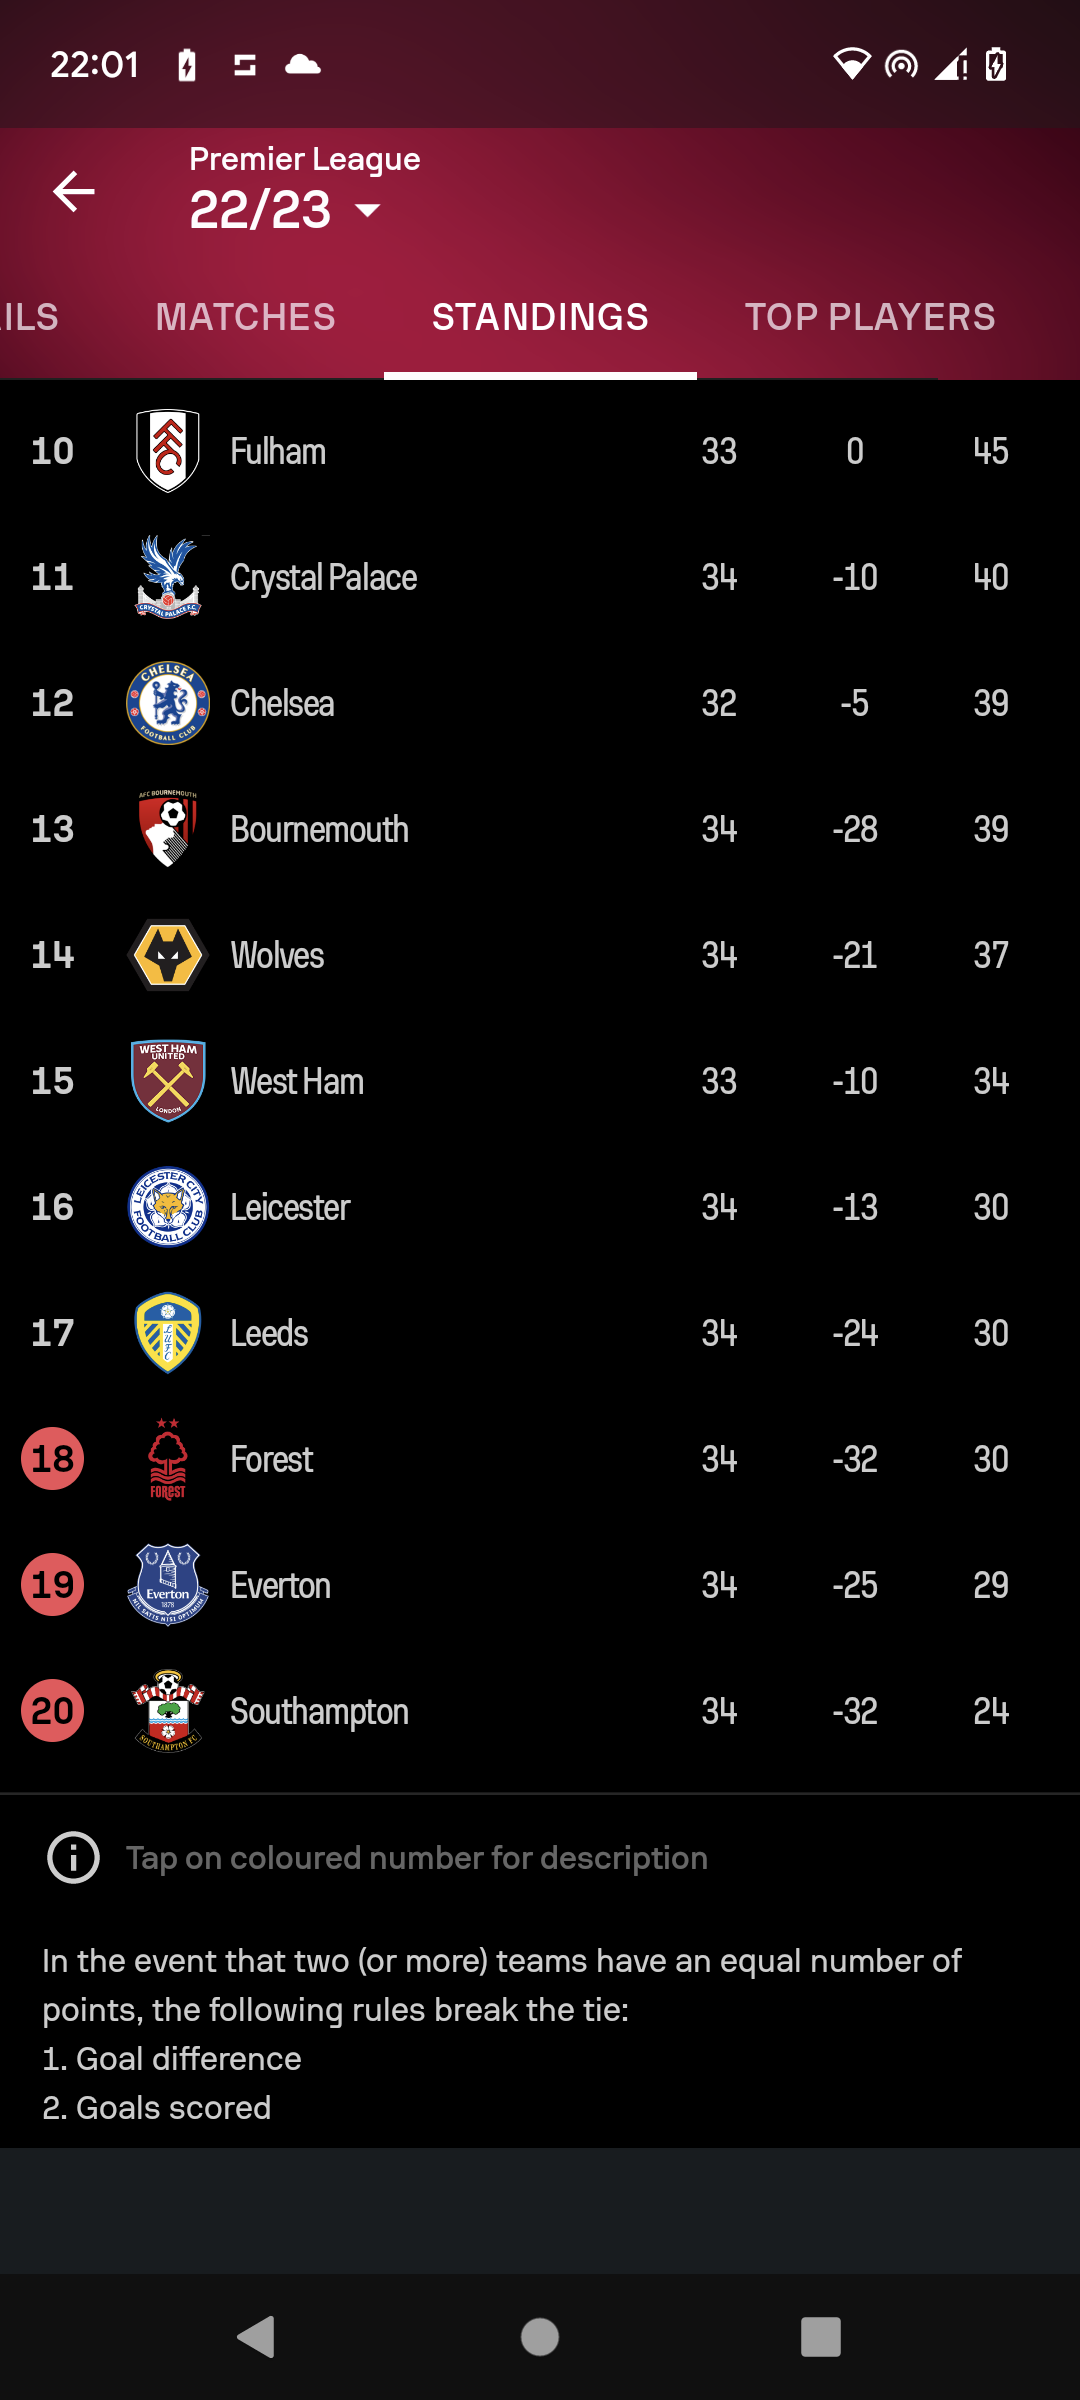
Task: Tap the Everton club crest
Action: coord(168,1585)
